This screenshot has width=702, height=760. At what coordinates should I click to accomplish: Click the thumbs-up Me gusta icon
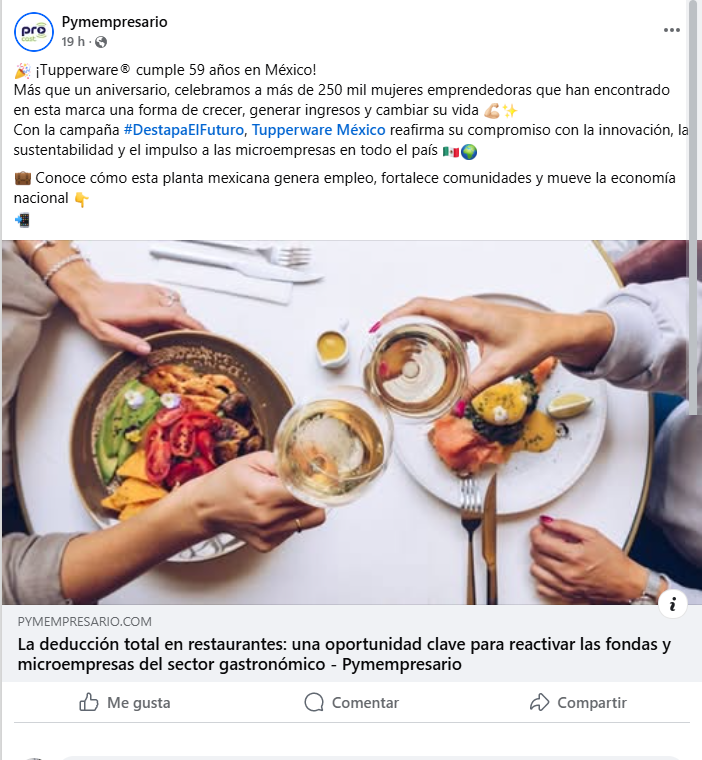click(89, 702)
